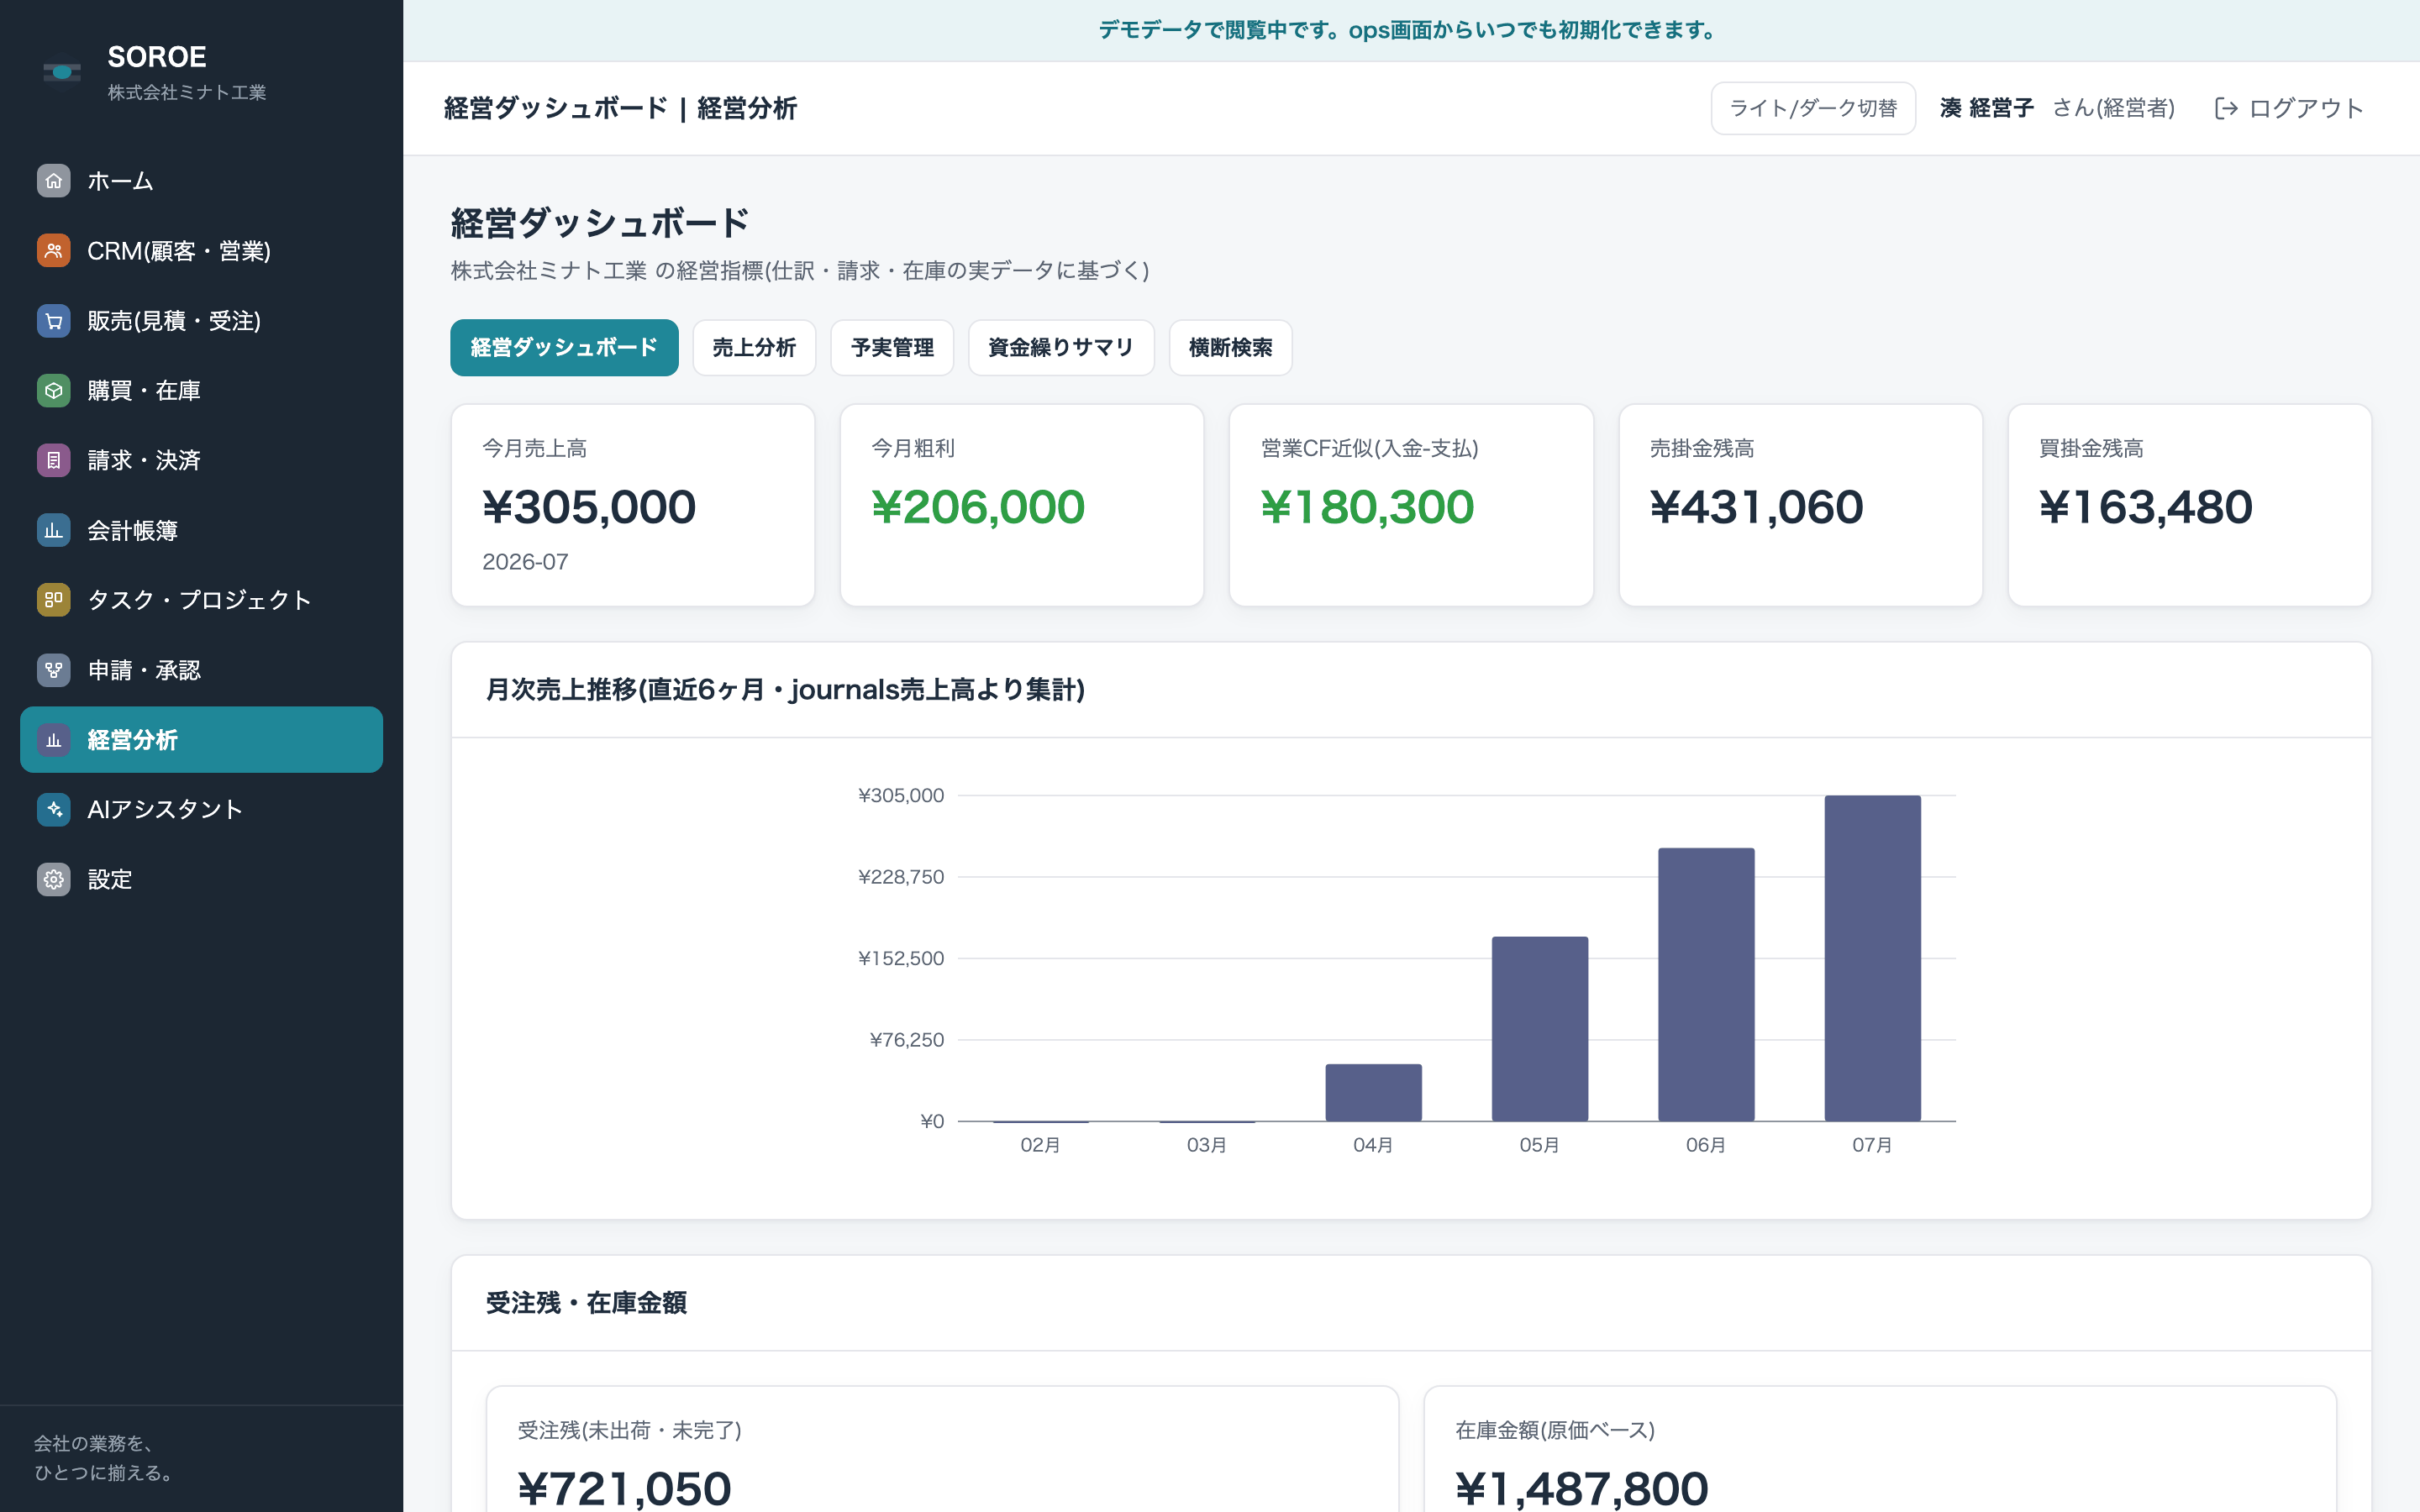Image resolution: width=2420 pixels, height=1512 pixels.
Task: Click the 請求・決済 invoice icon
Action: point(54,460)
